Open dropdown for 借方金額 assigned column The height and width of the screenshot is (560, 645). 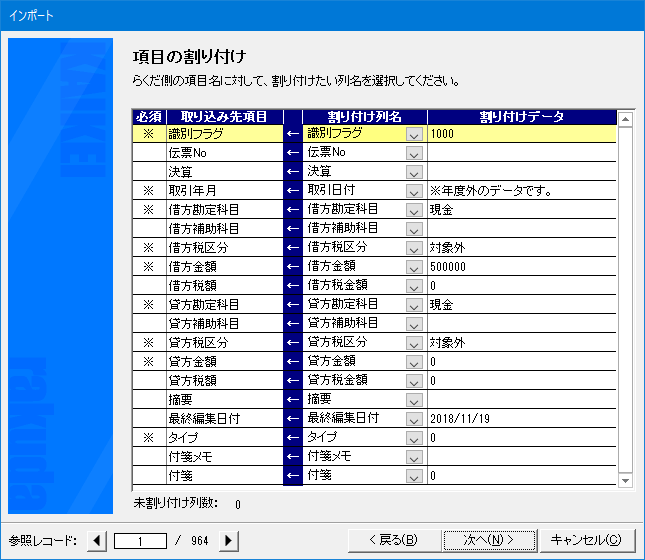click(414, 267)
